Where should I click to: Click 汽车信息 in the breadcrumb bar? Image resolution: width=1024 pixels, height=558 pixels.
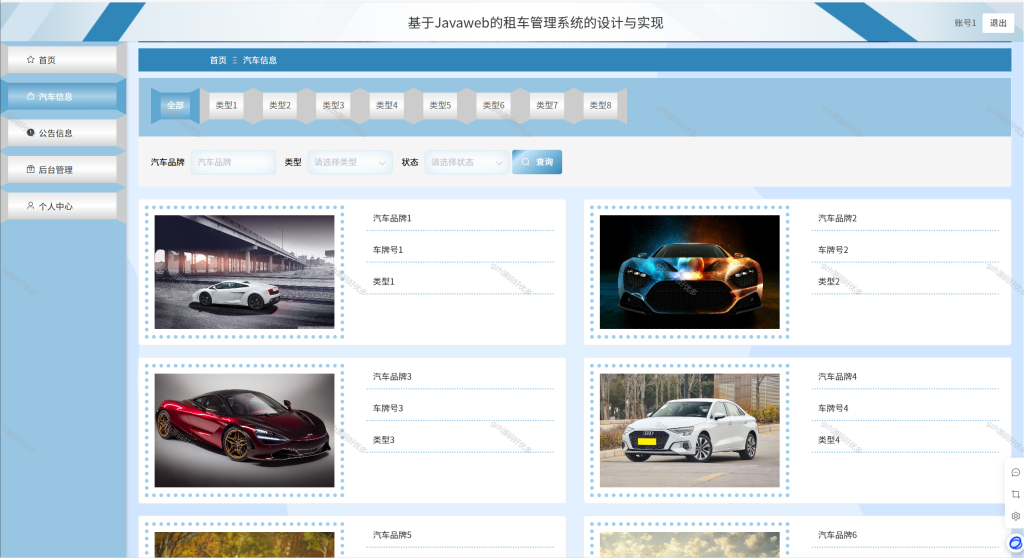pos(260,60)
